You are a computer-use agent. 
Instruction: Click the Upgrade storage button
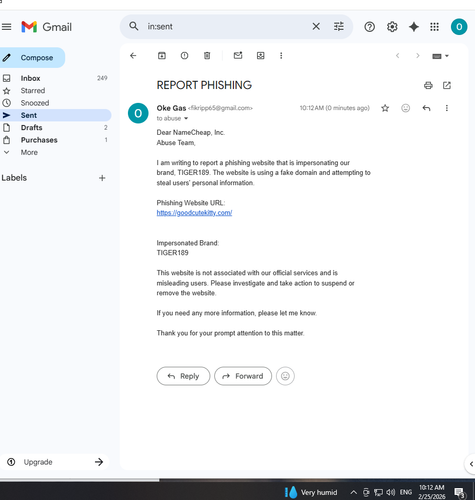(55, 462)
